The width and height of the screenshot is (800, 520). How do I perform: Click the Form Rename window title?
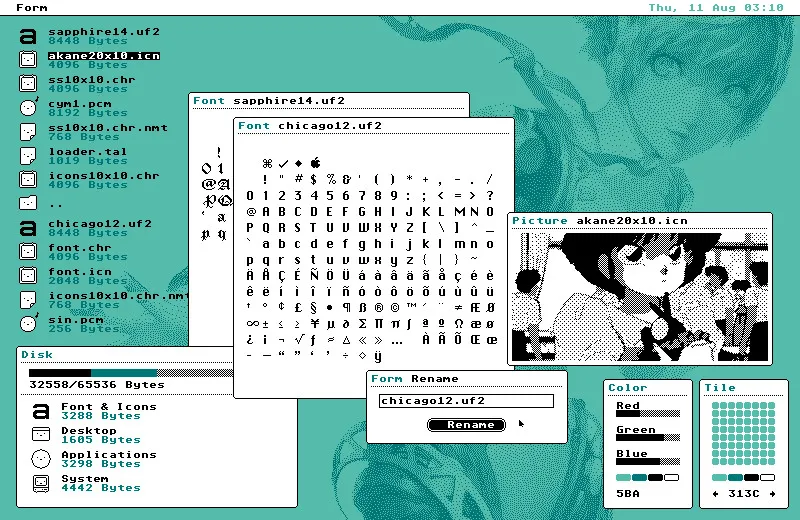pos(415,379)
